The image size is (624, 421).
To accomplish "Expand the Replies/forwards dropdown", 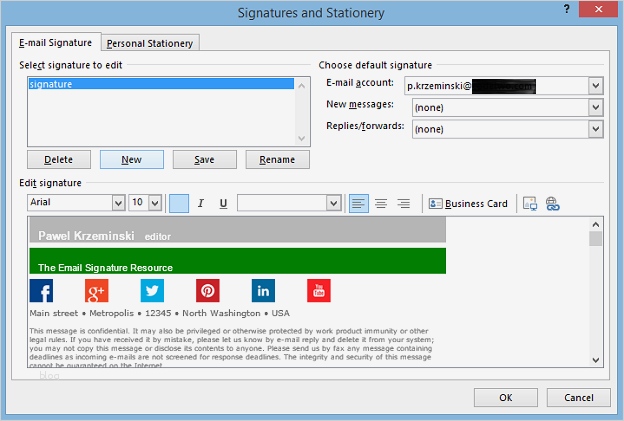I will (595, 129).
